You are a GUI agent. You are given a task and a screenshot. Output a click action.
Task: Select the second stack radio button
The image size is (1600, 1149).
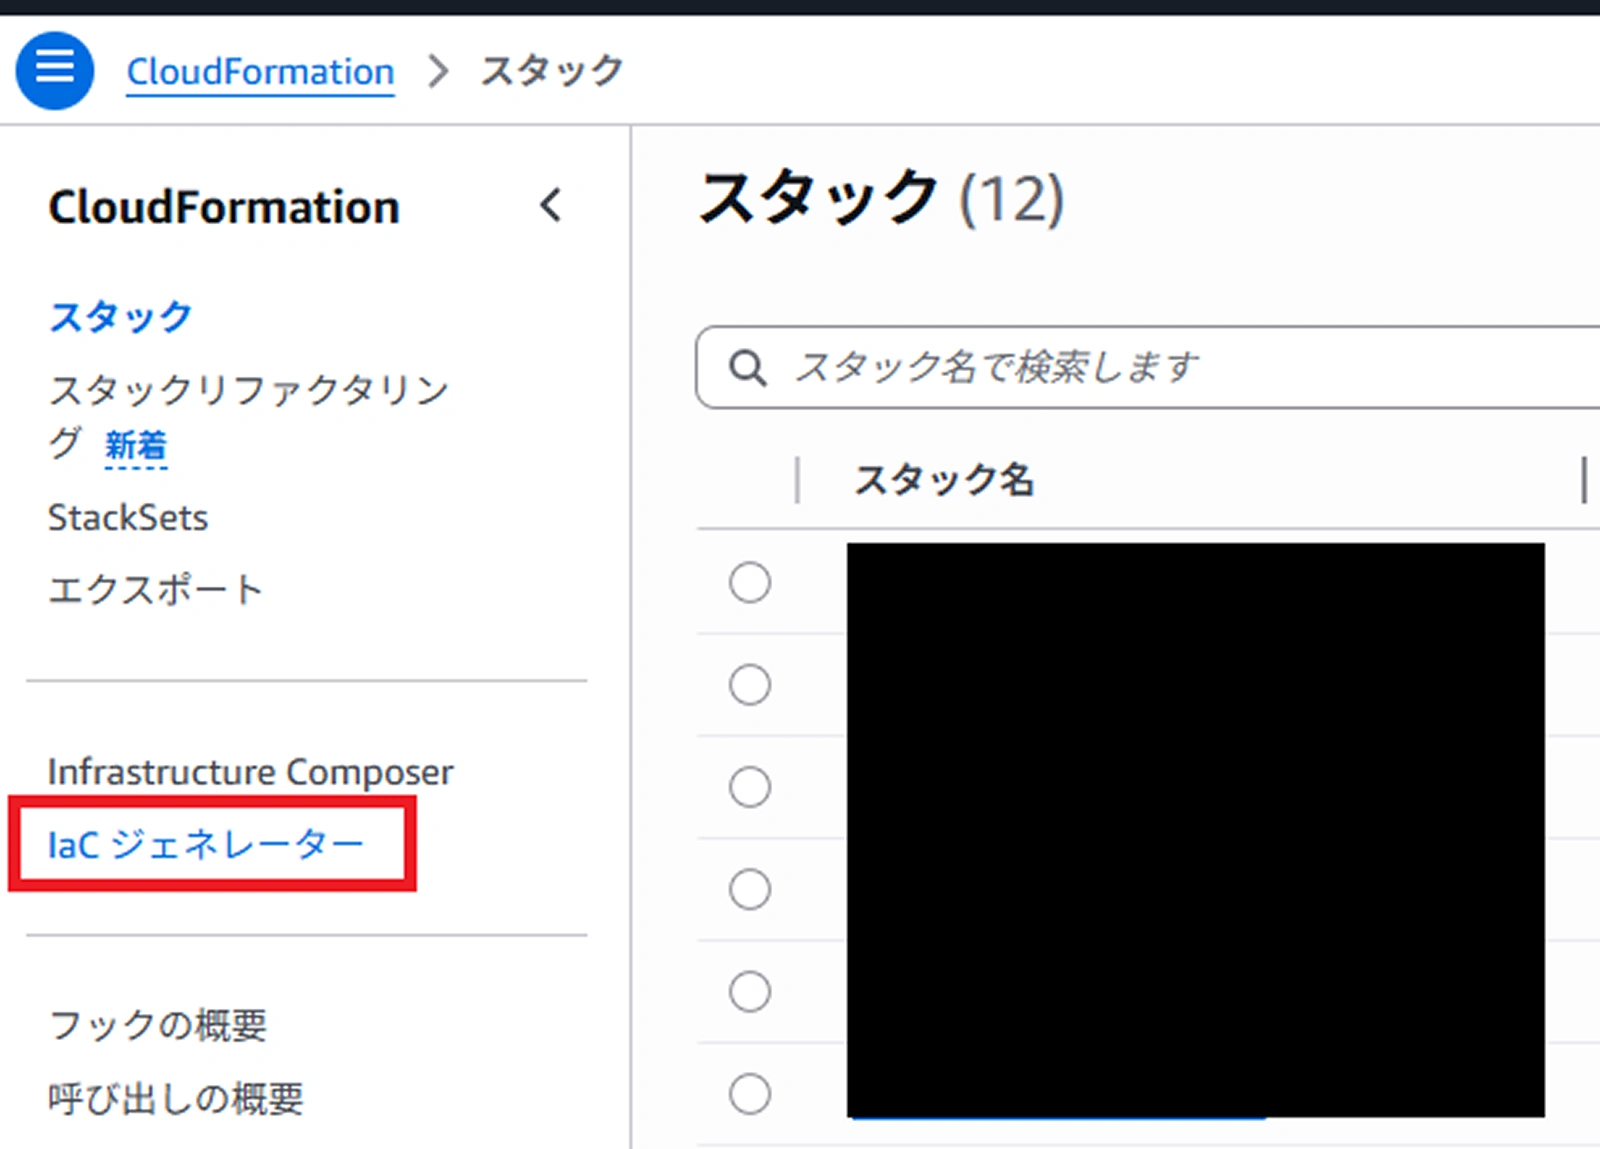click(750, 685)
